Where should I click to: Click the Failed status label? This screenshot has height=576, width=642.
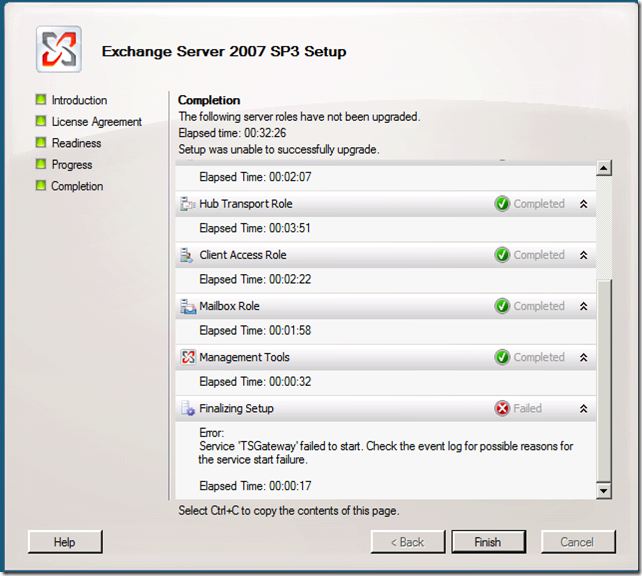(x=527, y=409)
